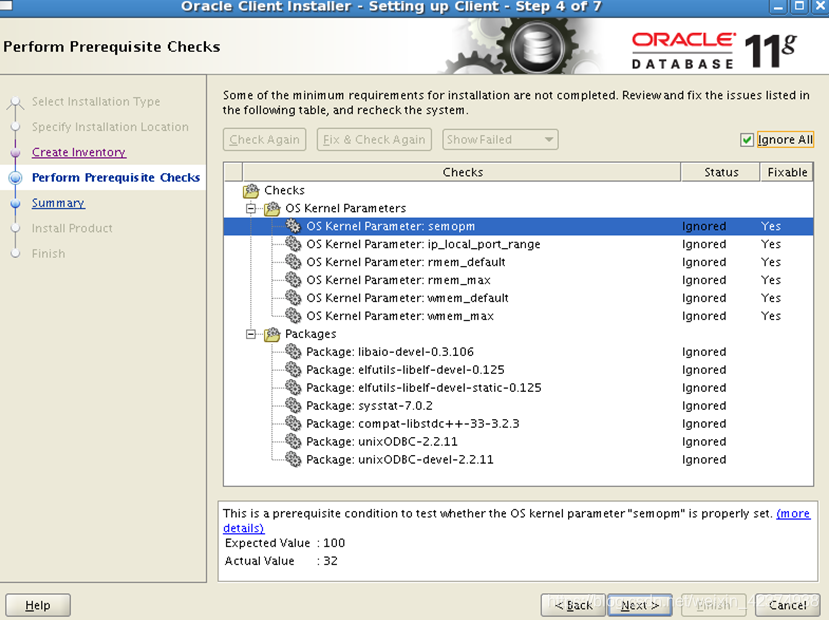Select Package: elfutils-libelf-devel-0.125 row
829x620 pixels.
[x=518, y=370]
